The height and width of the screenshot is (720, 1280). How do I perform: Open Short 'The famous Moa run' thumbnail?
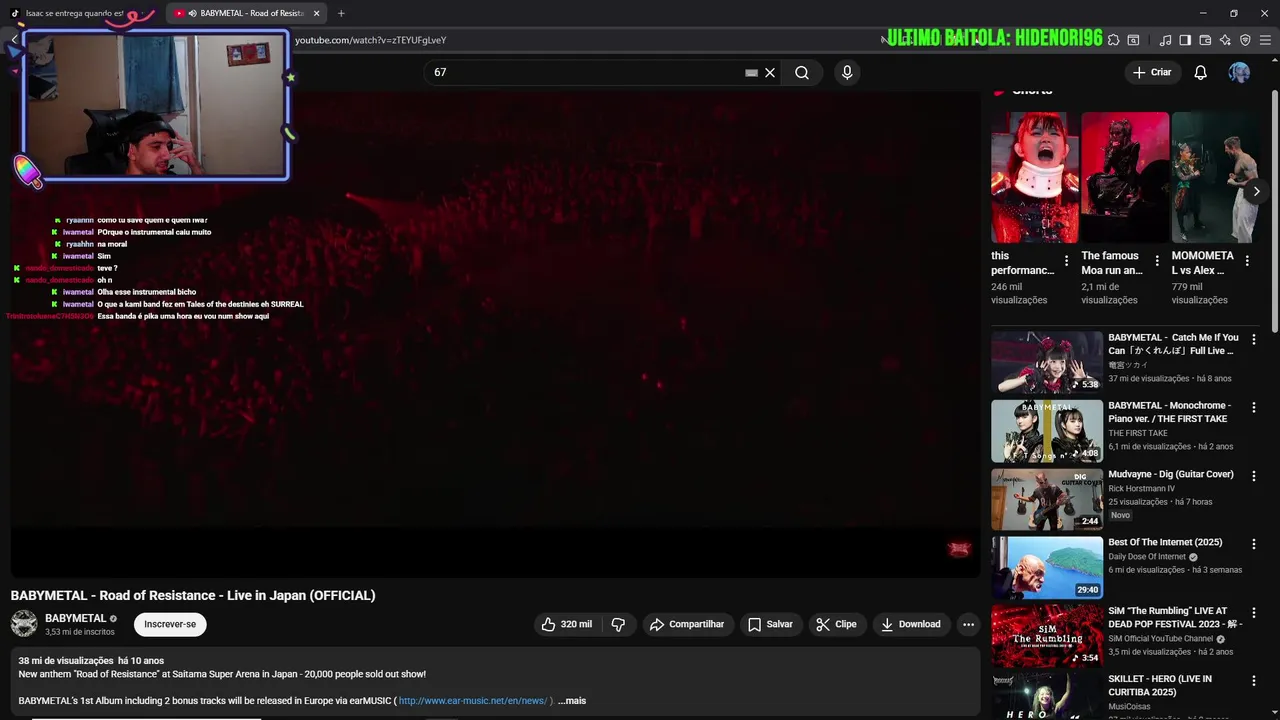(x=1125, y=177)
